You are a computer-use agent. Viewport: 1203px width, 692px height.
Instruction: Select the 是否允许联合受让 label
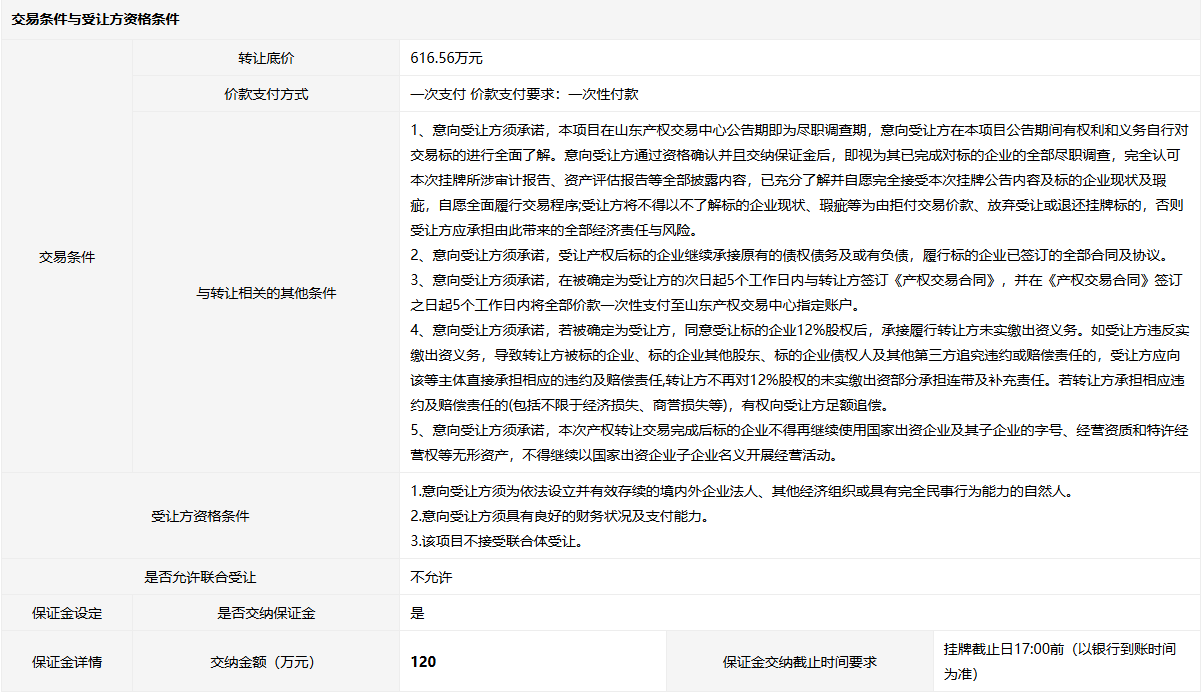[200, 577]
